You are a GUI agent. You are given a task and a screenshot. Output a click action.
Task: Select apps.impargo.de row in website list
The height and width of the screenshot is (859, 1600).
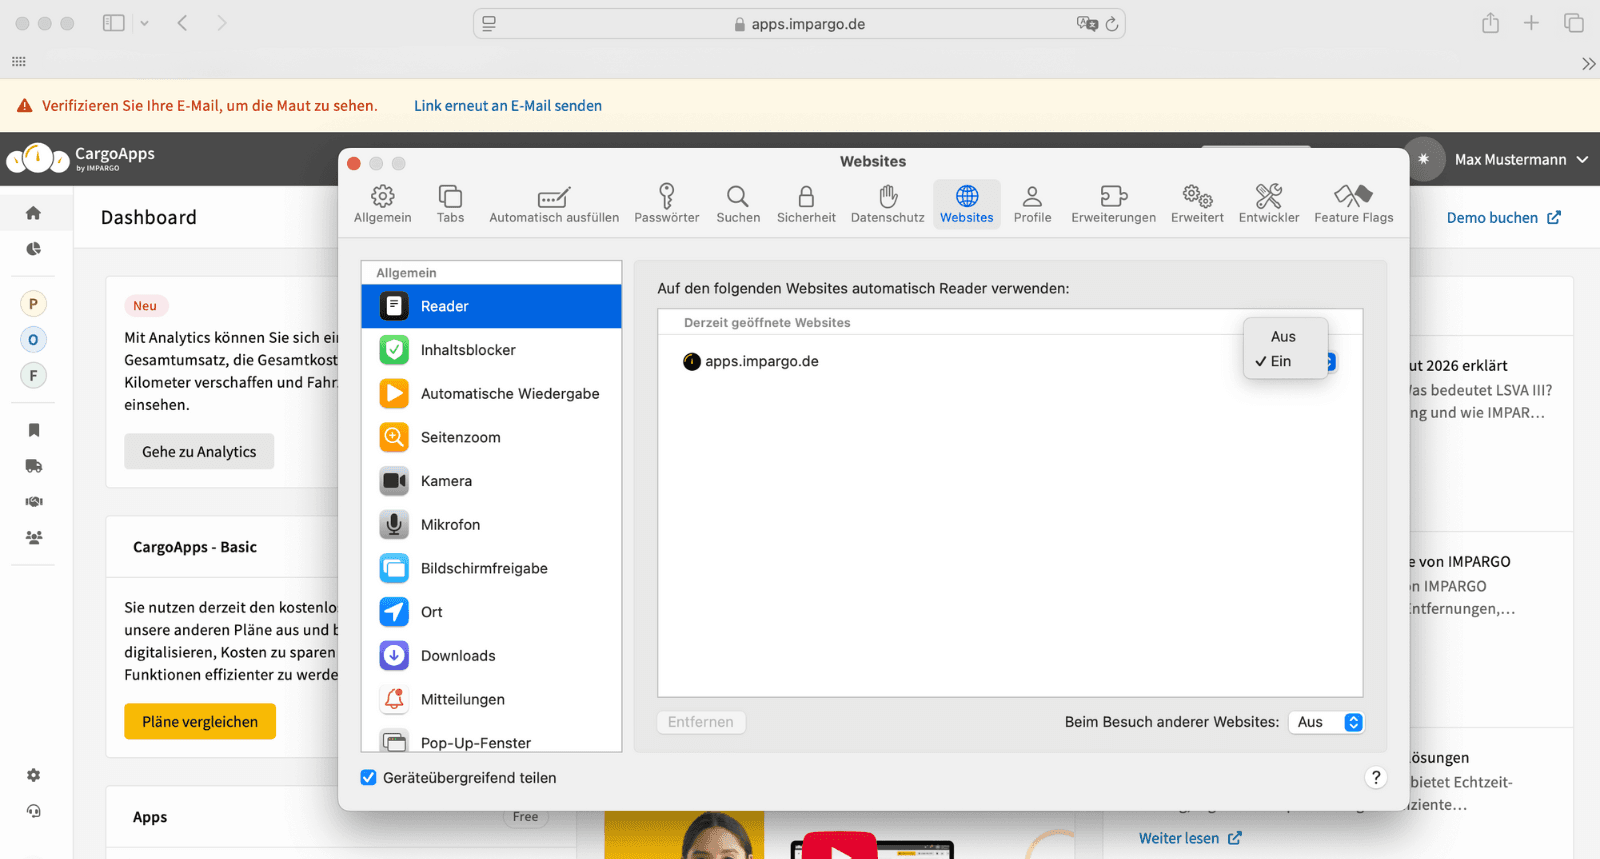pyautogui.click(x=1010, y=361)
